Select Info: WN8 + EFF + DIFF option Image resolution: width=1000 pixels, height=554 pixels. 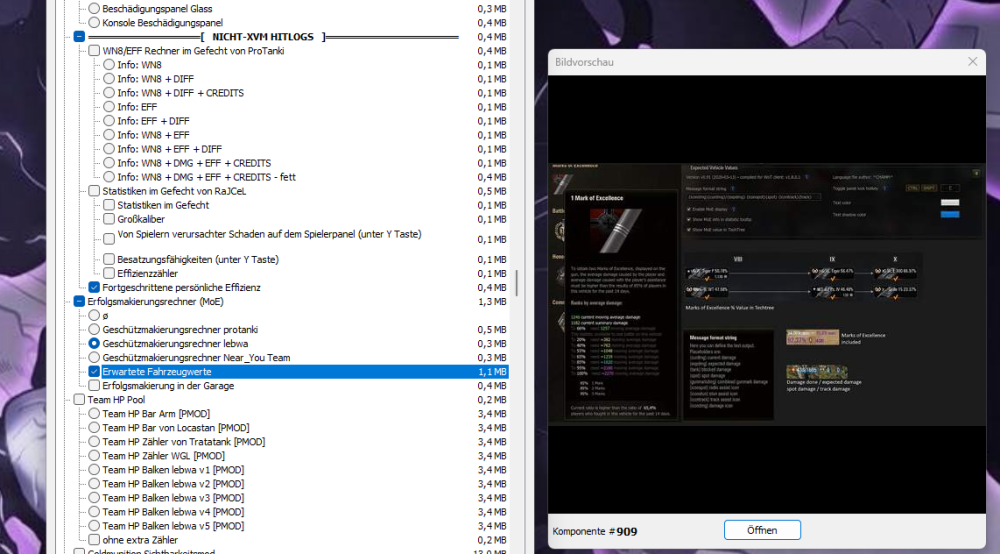(109, 149)
